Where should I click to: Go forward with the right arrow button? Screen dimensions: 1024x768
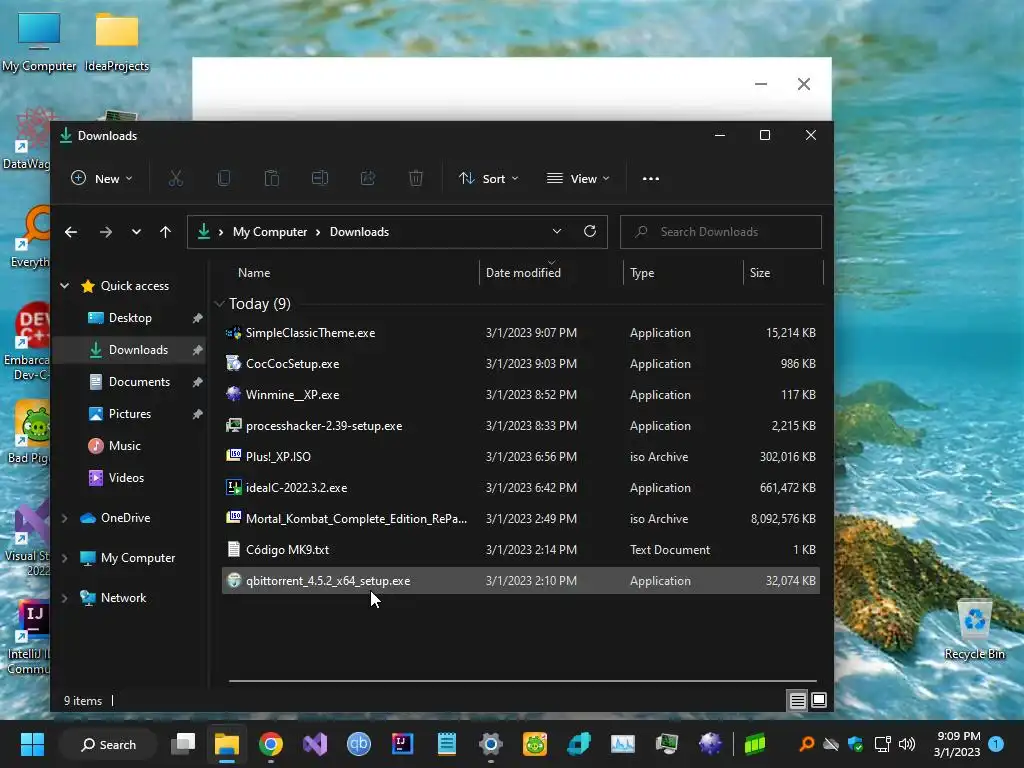click(x=106, y=232)
